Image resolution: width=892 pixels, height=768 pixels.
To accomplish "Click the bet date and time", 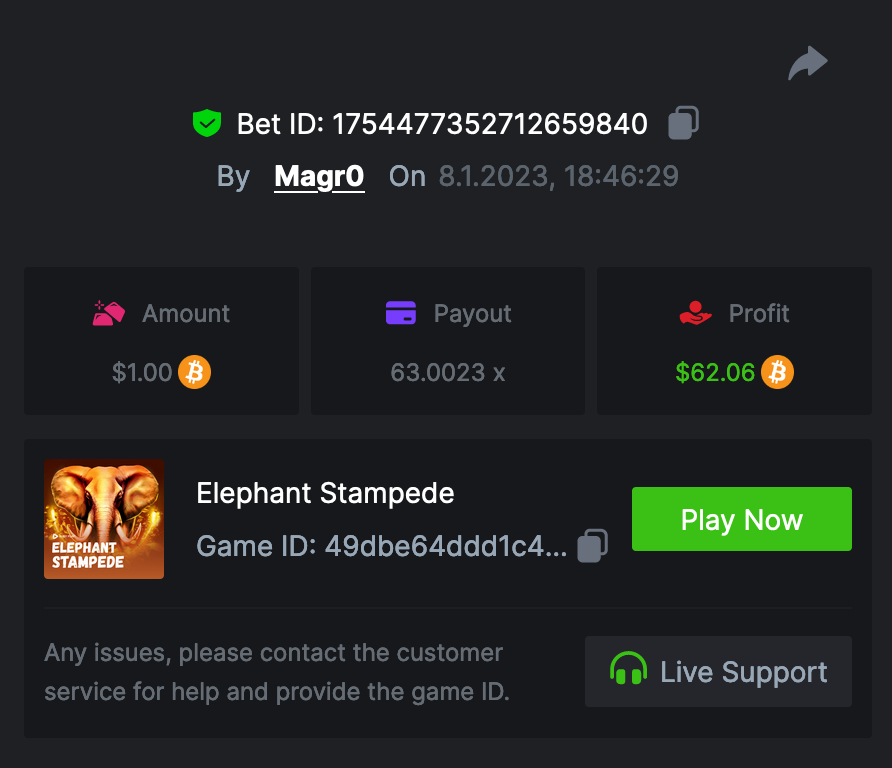I will (x=558, y=177).
